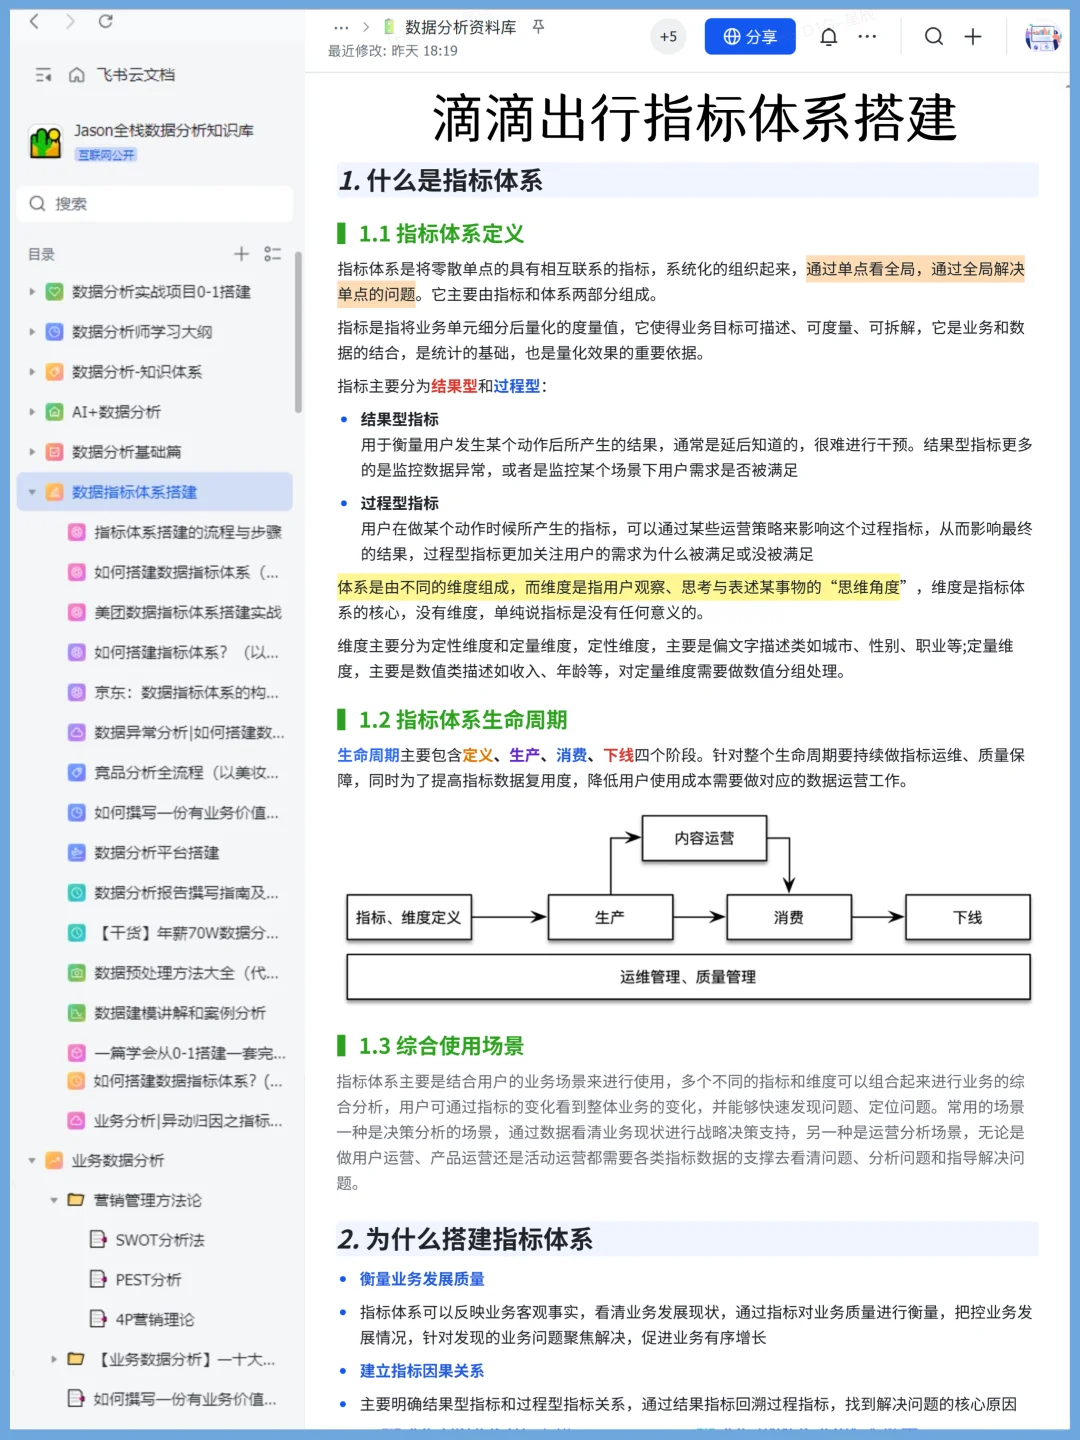The image size is (1080, 1440).
Task: Open notifications via the bell icon
Action: coord(828,37)
